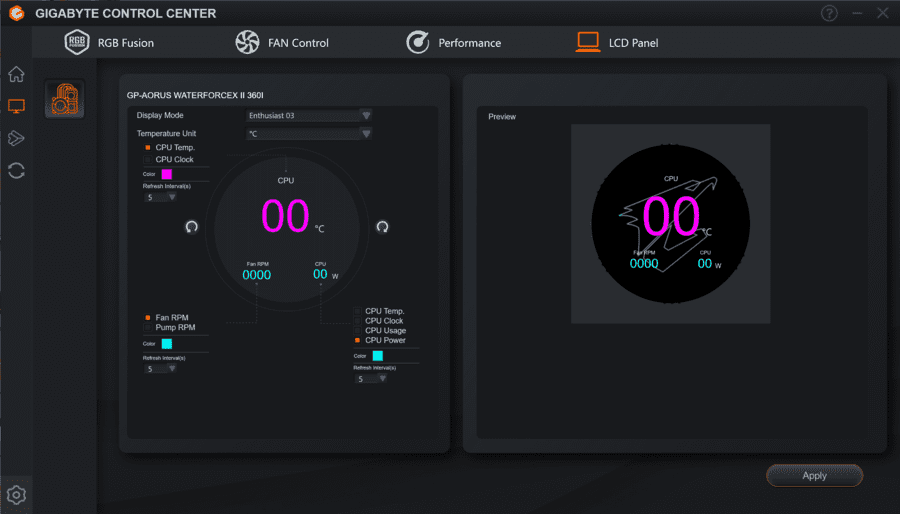Screen dimensions: 900x514
Task: Open cyan color swatch under Fan RPM
Action: (166, 344)
